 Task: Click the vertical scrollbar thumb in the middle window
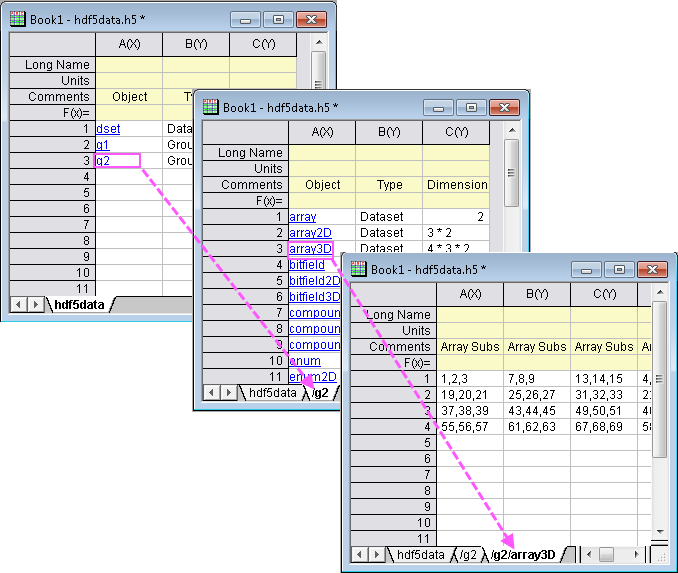(x=511, y=170)
